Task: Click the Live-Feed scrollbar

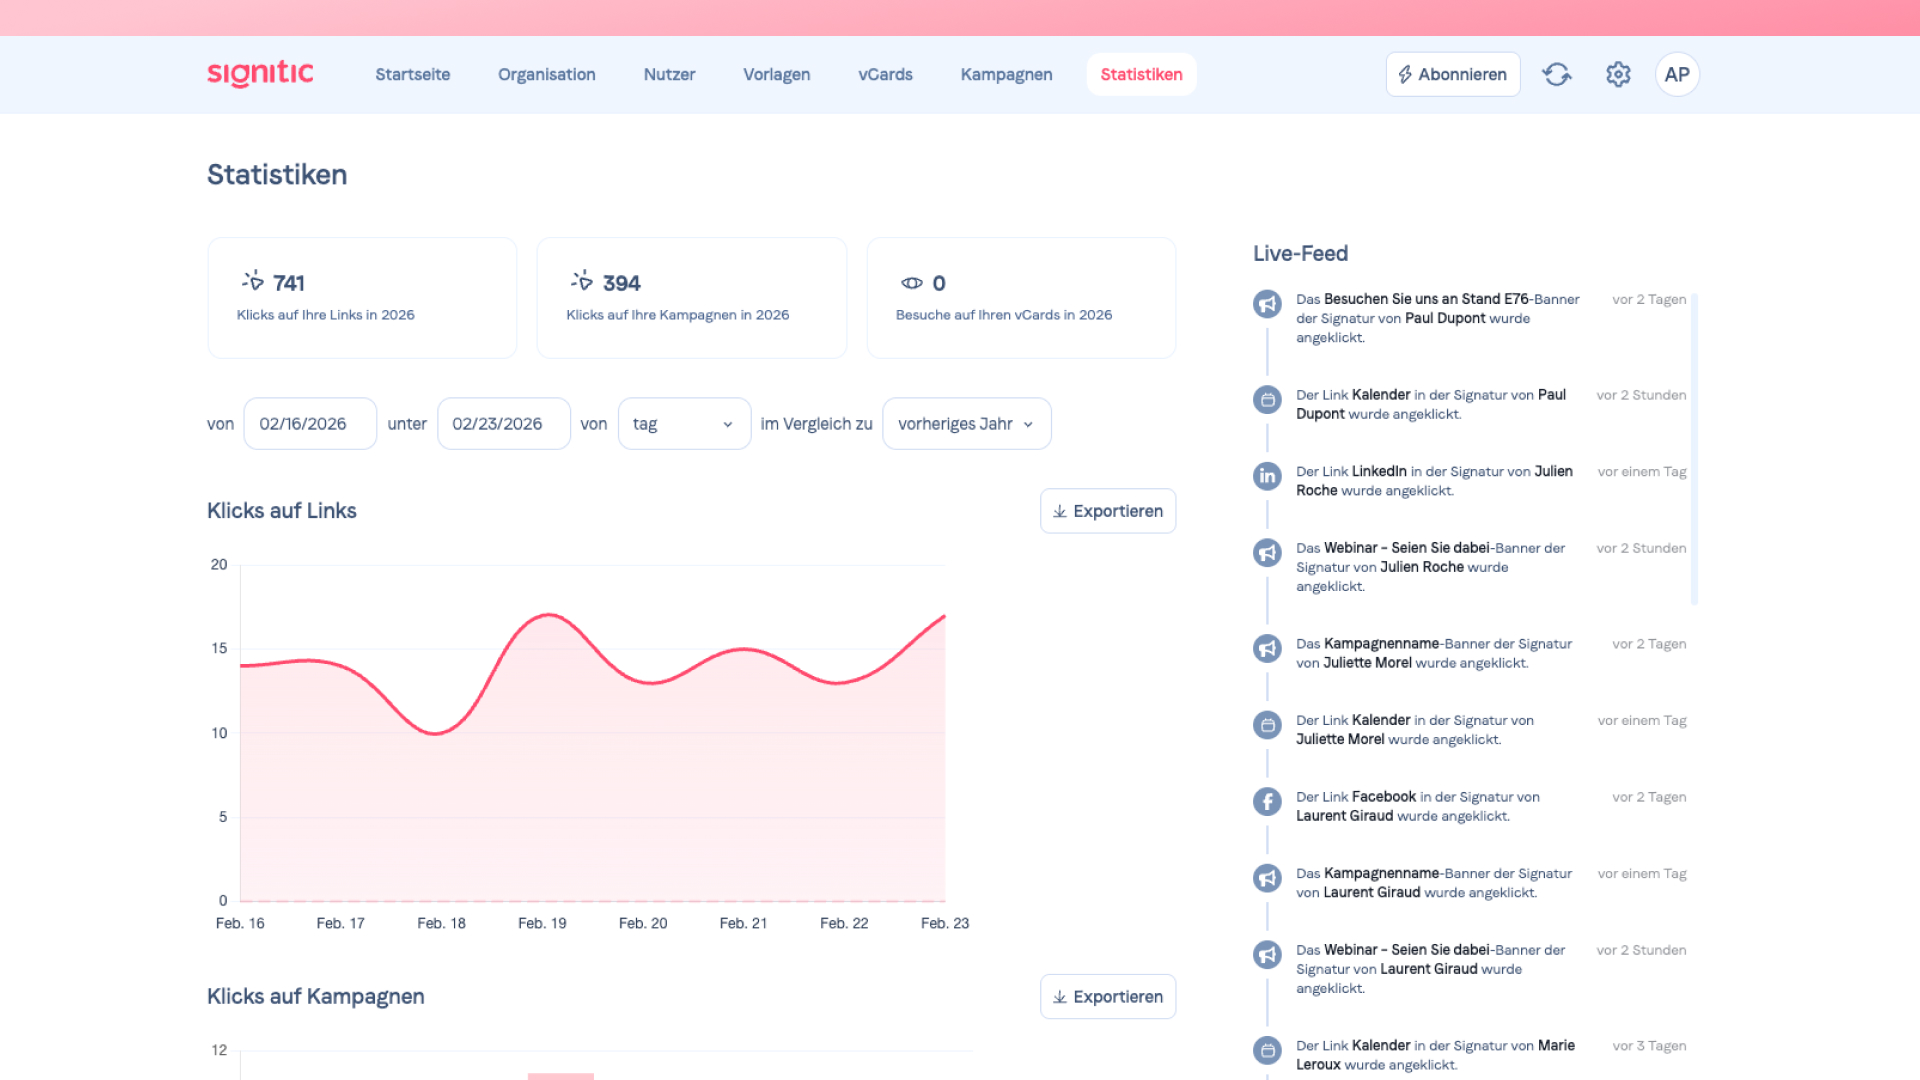Action: pyautogui.click(x=1694, y=450)
